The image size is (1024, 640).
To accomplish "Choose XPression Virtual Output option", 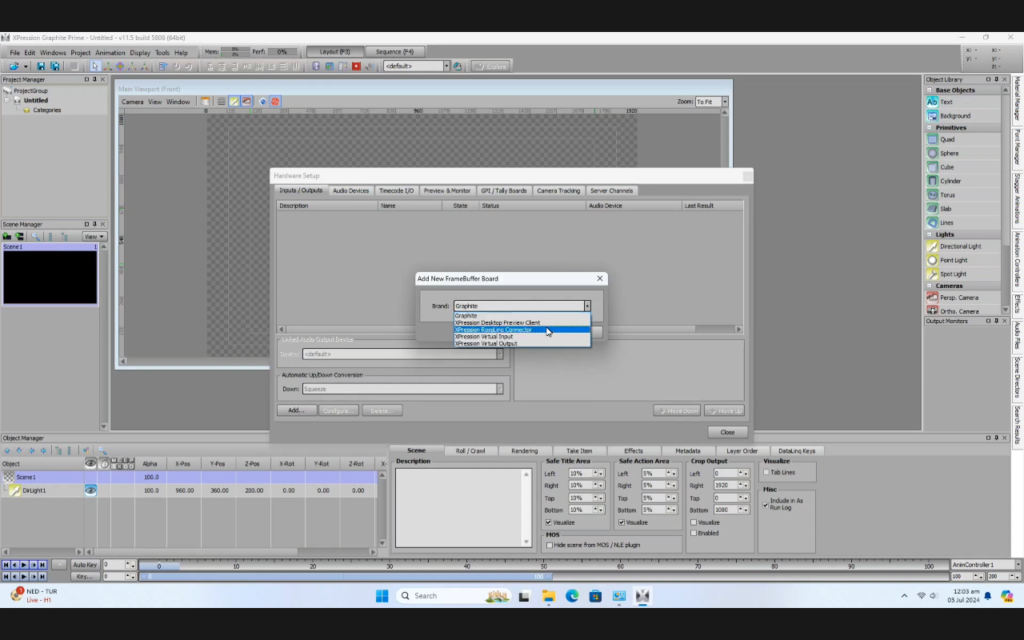I will (522, 344).
